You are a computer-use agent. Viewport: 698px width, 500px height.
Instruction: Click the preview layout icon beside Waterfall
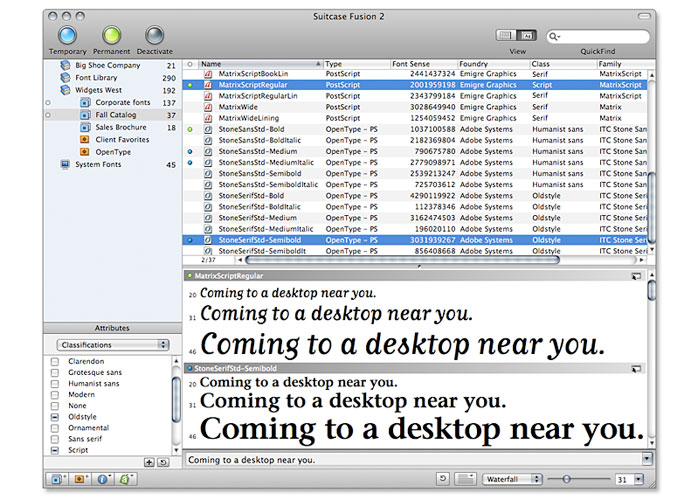(x=466, y=479)
